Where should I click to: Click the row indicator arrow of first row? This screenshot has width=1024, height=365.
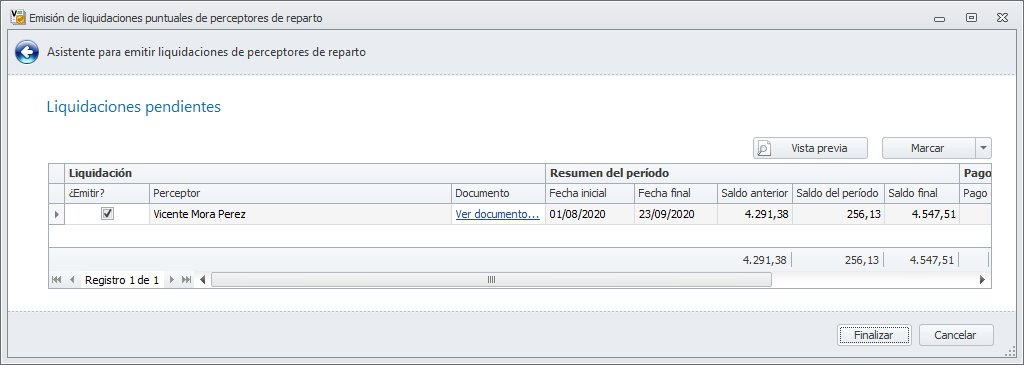pyautogui.click(x=57, y=214)
